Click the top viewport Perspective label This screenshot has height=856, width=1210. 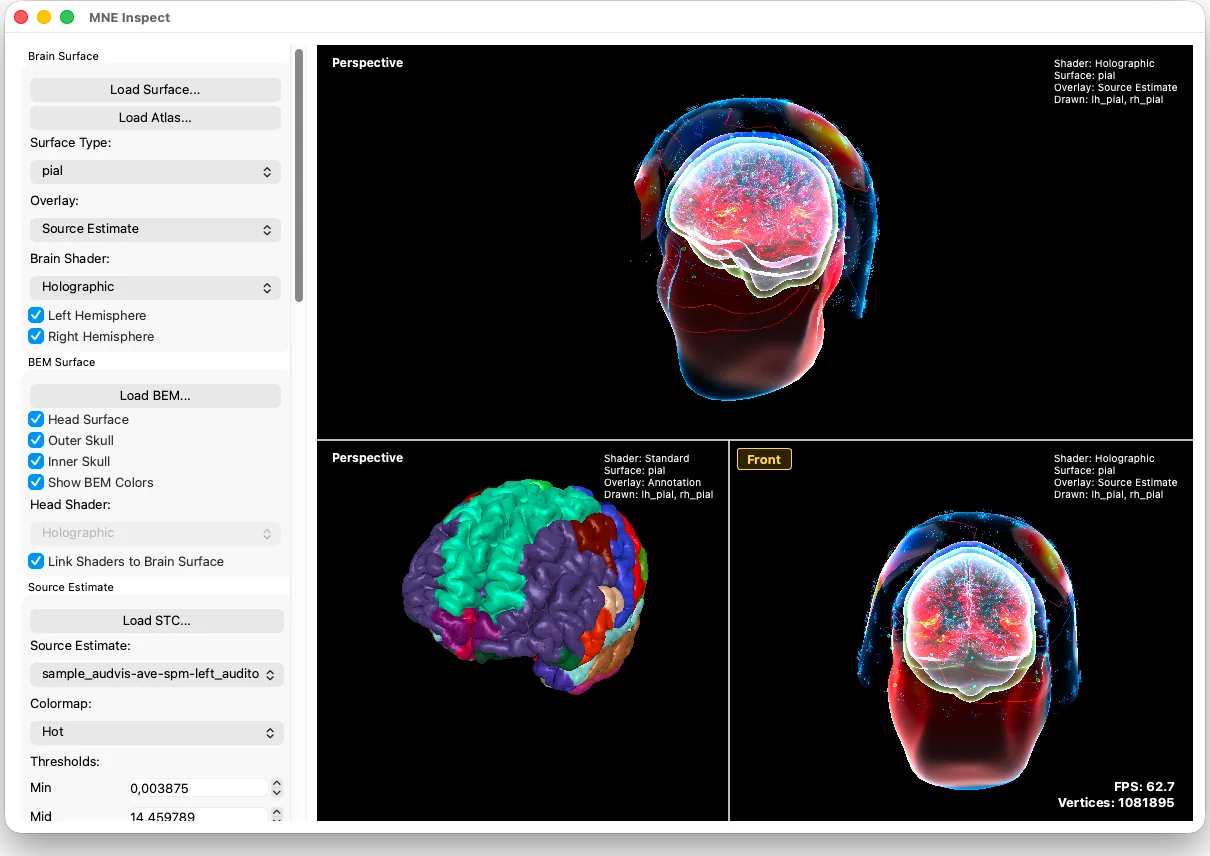point(367,63)
